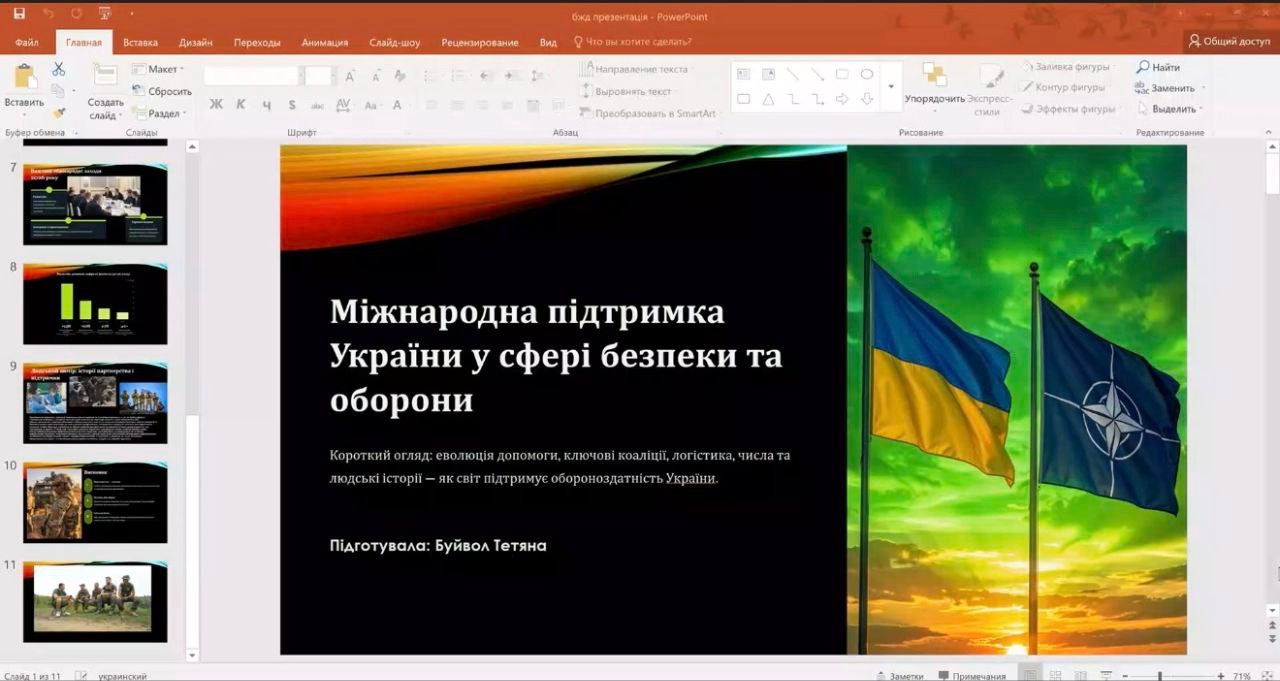Increase font size icon
Screen dimensions: 1280x681
[x=351, y=76]
